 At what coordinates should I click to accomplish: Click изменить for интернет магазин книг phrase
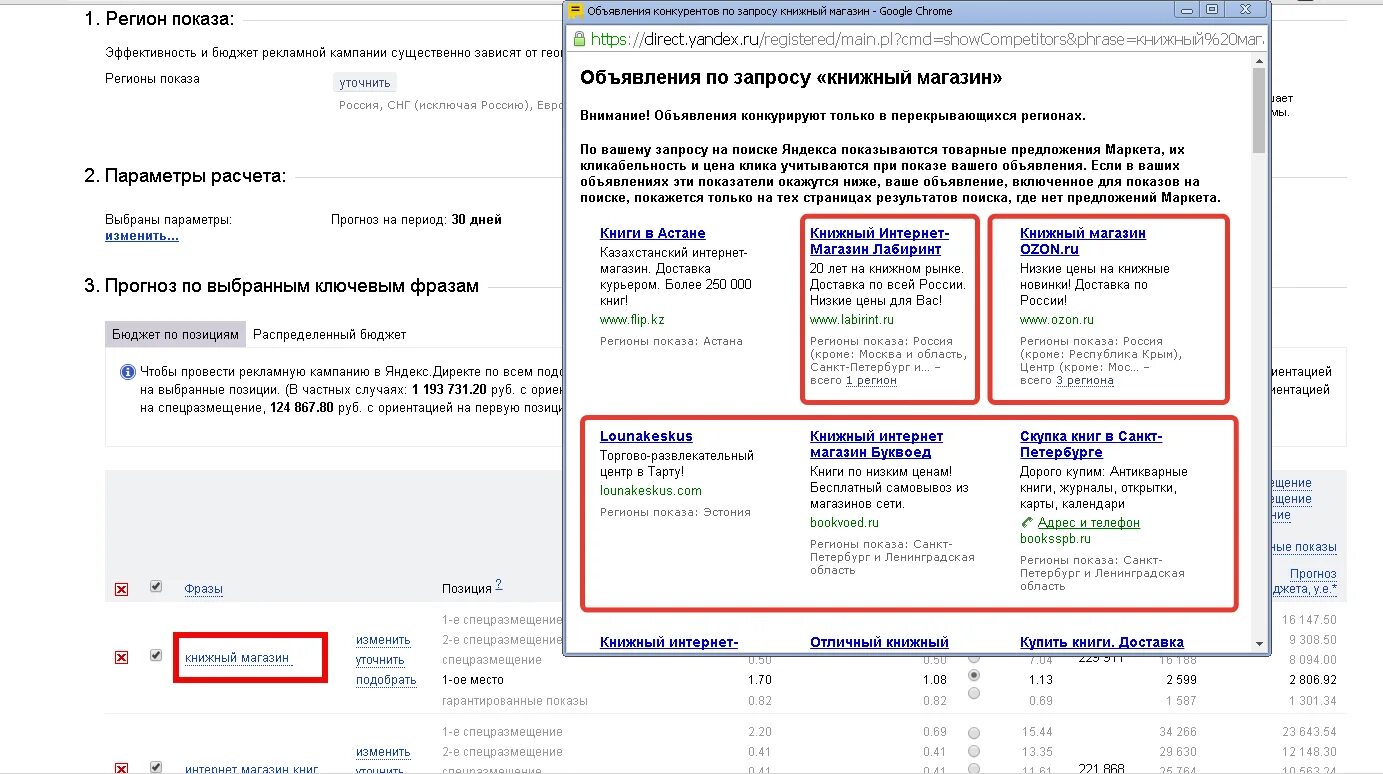coord(383,752)
